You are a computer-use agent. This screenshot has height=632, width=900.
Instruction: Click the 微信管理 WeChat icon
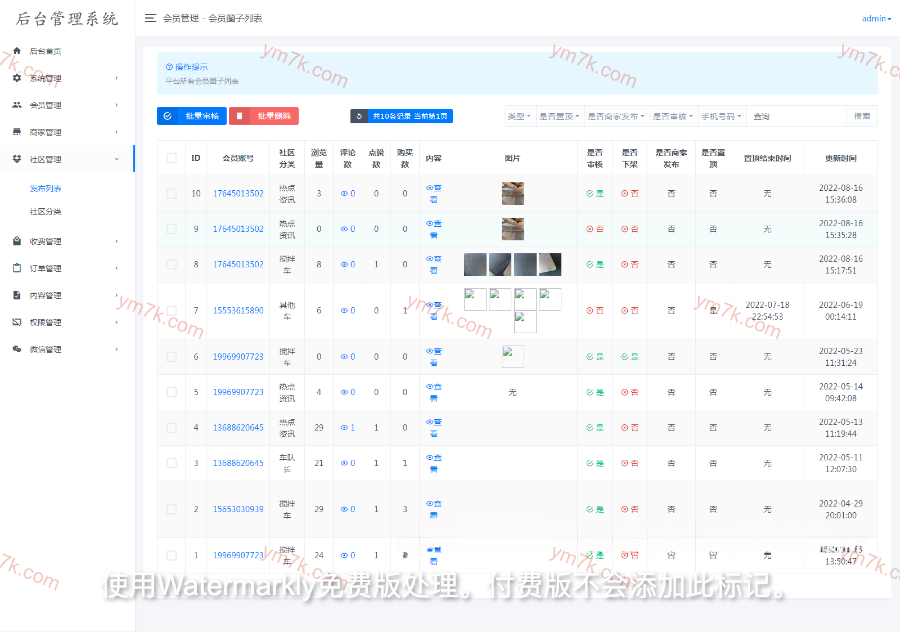(17, 349)
